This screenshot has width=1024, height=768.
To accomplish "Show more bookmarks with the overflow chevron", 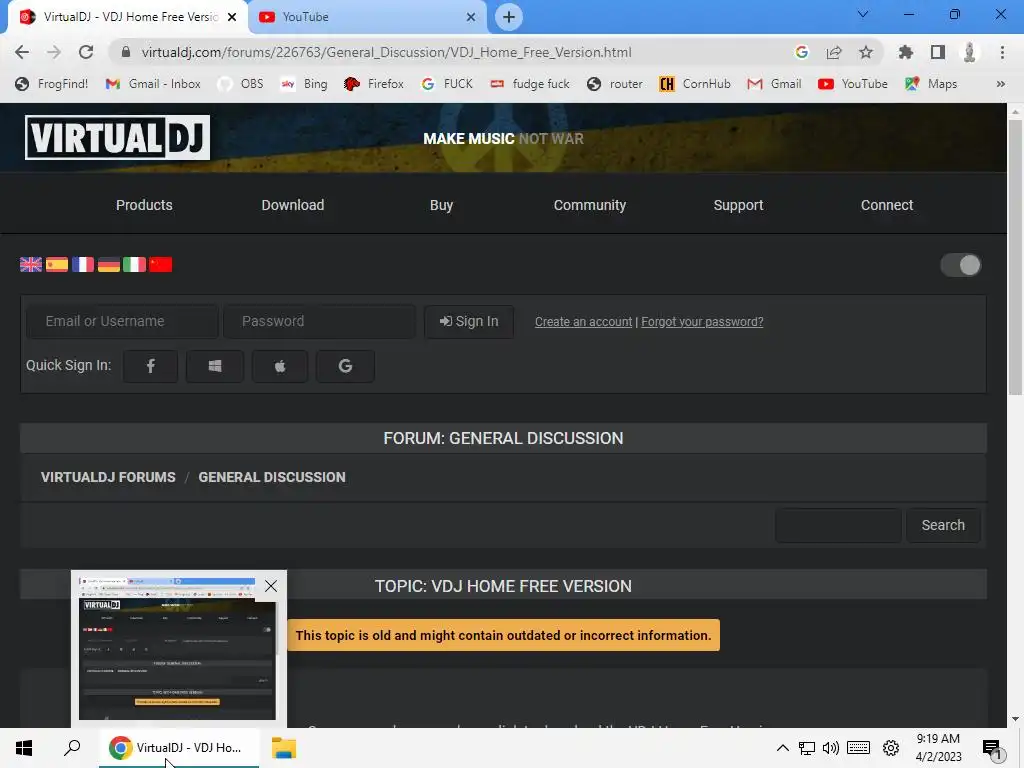I will point(1000,84).
